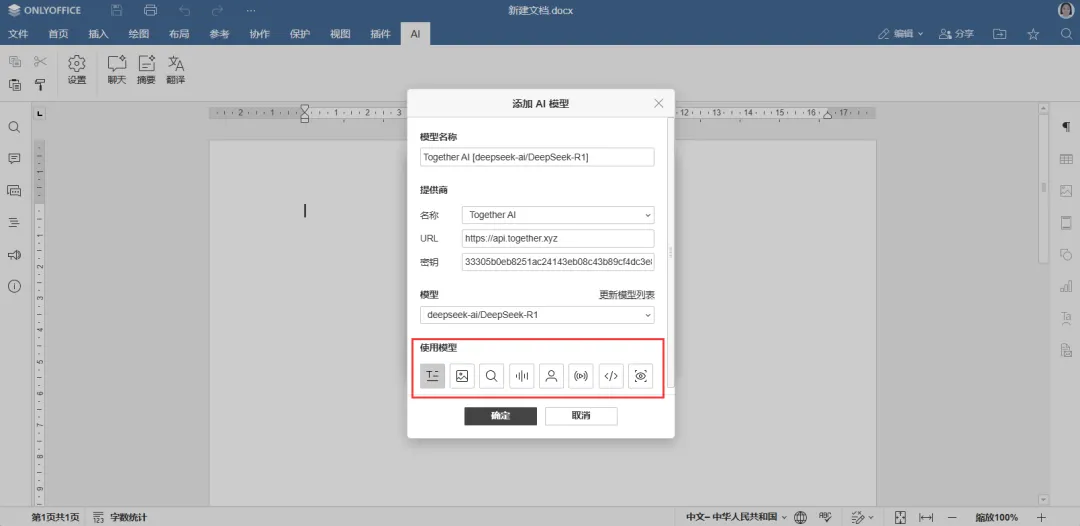Click the zoom in plus button
This screenshot has width=1080, height=526.
1041,517
